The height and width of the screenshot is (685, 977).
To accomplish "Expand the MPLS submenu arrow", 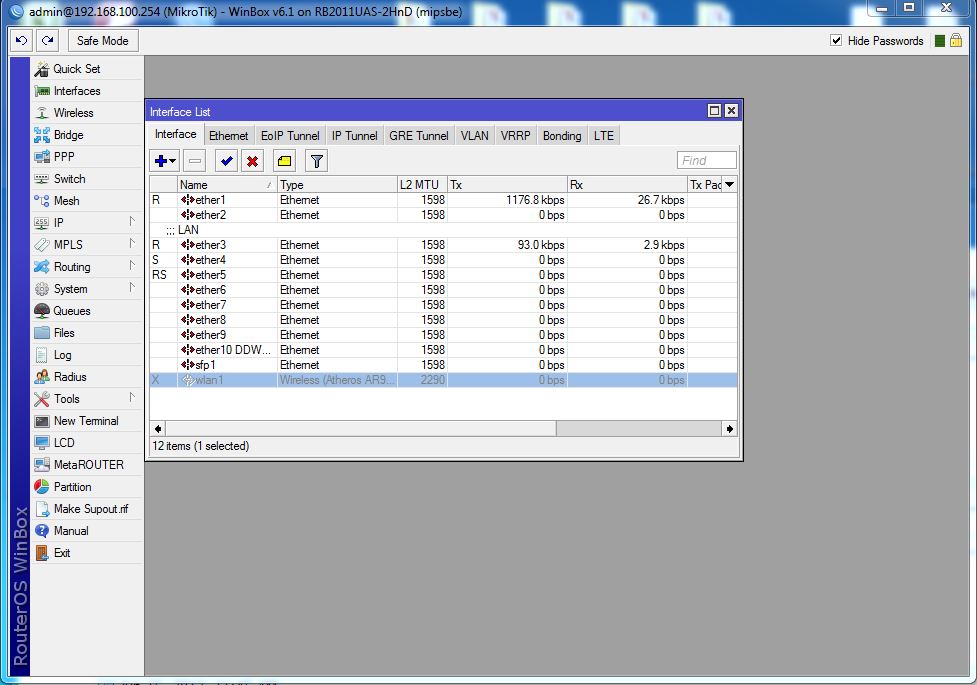I will [132, 244].
